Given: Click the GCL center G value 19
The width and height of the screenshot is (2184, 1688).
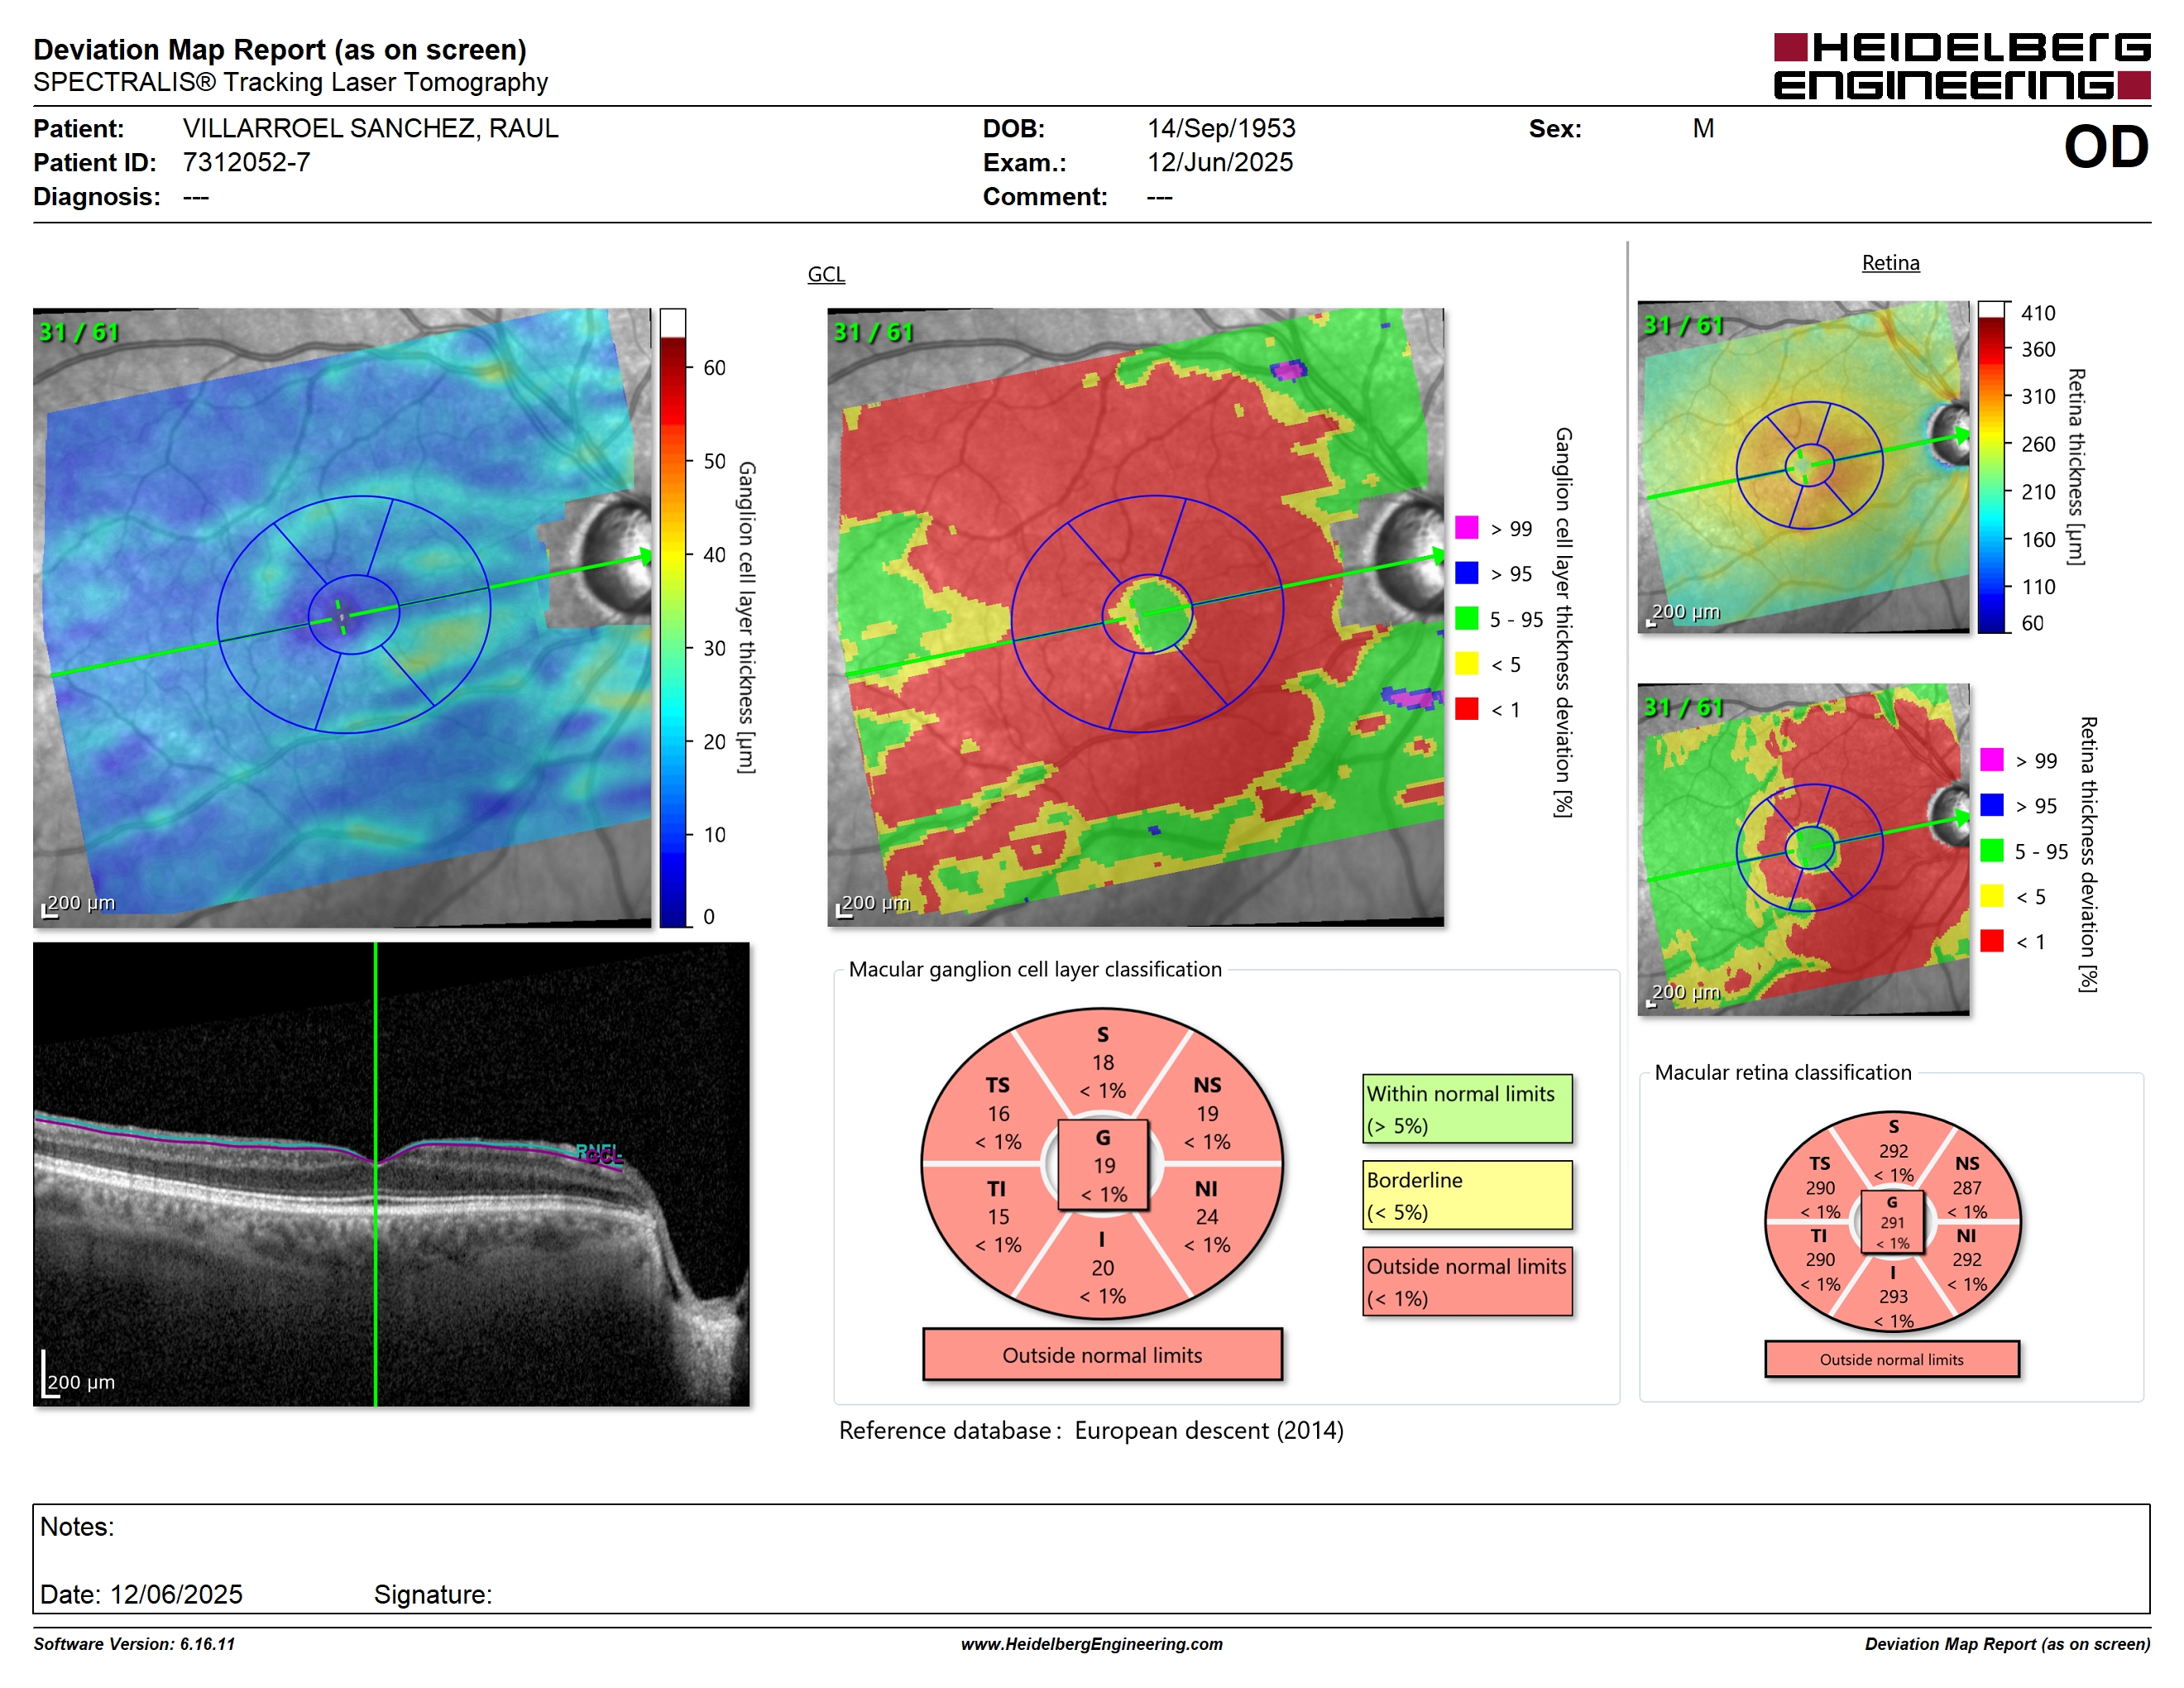Looking at the screenshot, I should 1103,1165.
